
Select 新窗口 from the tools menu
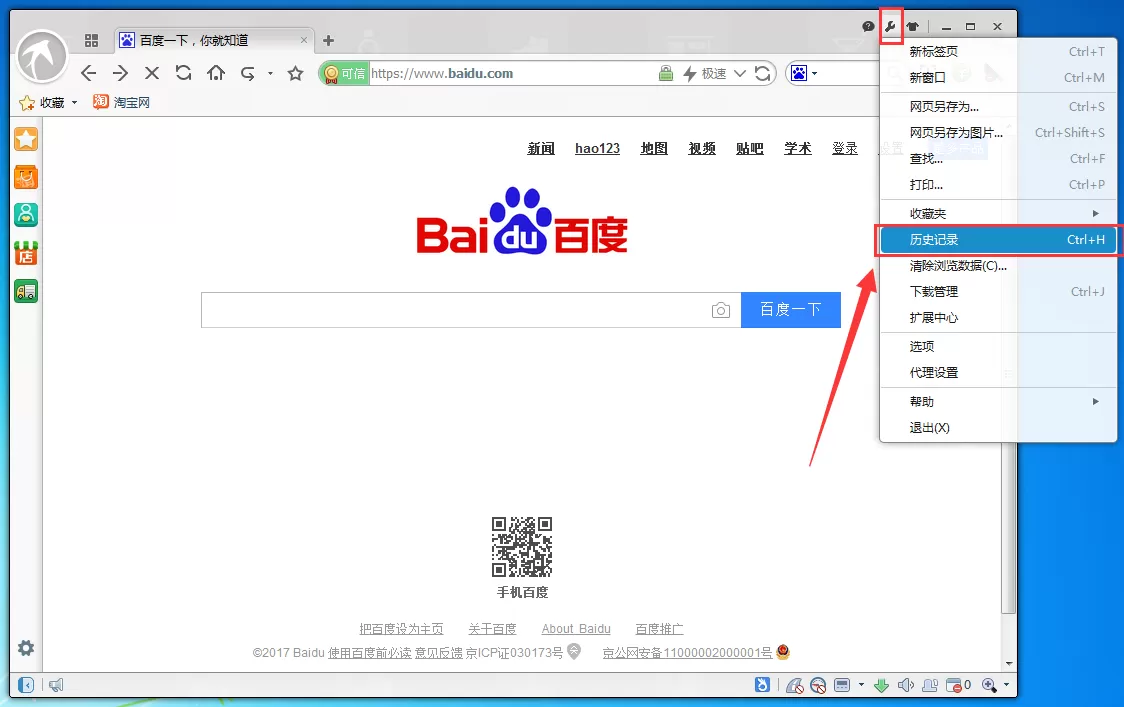coord(999,77)
